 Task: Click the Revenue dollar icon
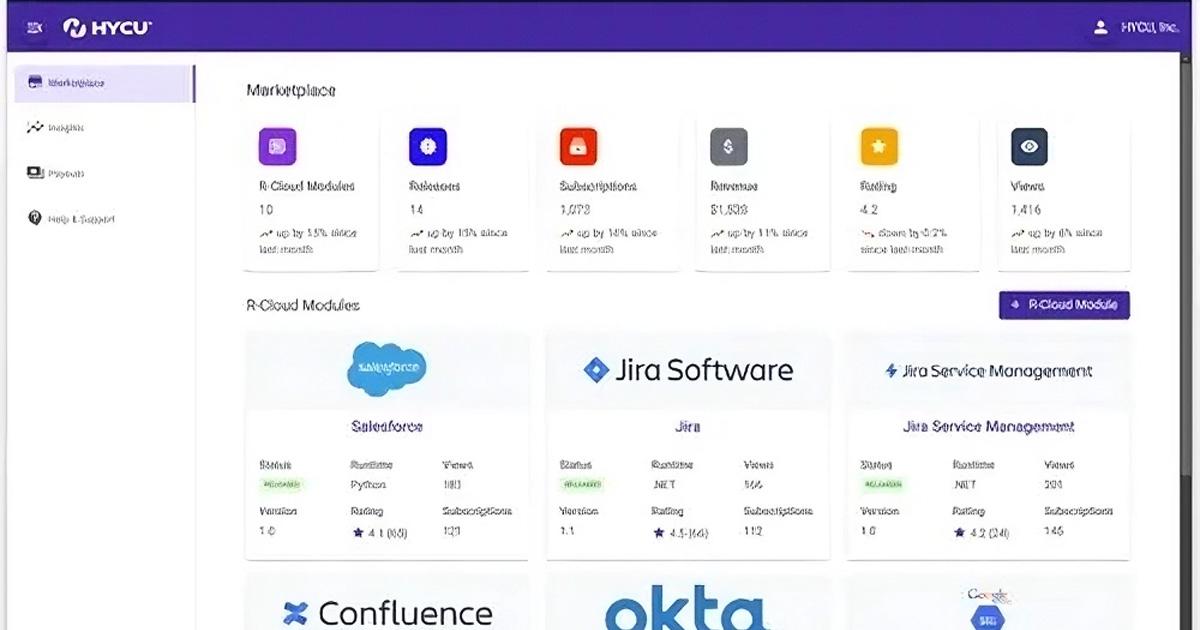tap(728, 146)
